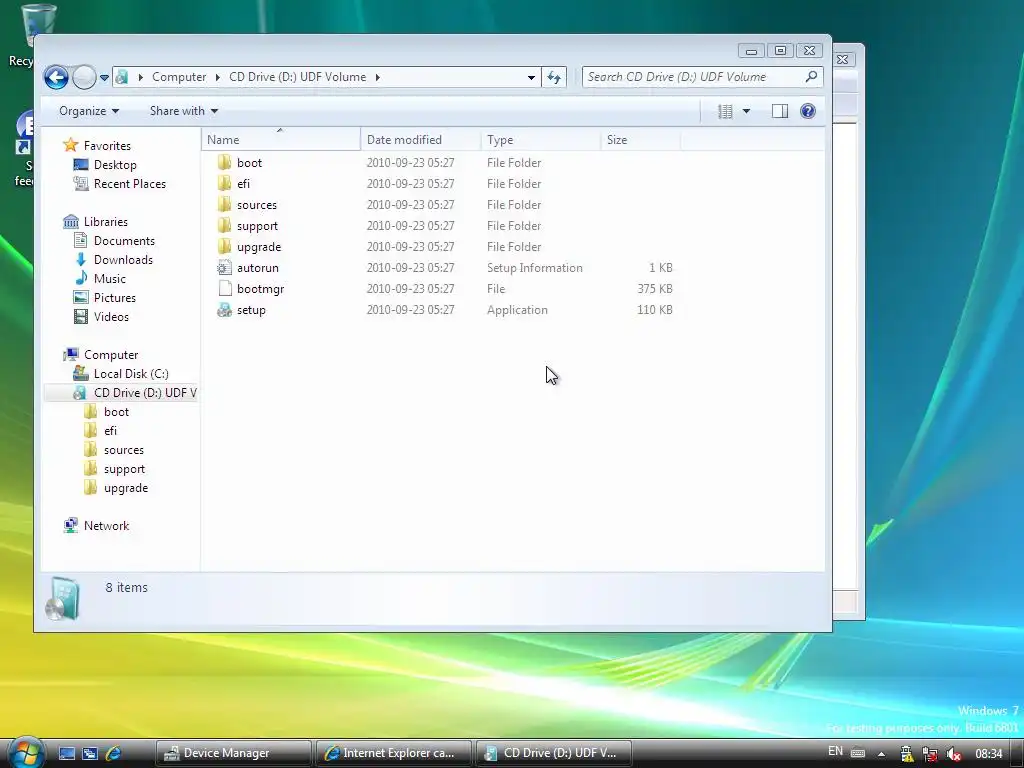Viewport: 1024px width, 768px height.
Task: Open the Pictures library
Action: click(114, 297)
